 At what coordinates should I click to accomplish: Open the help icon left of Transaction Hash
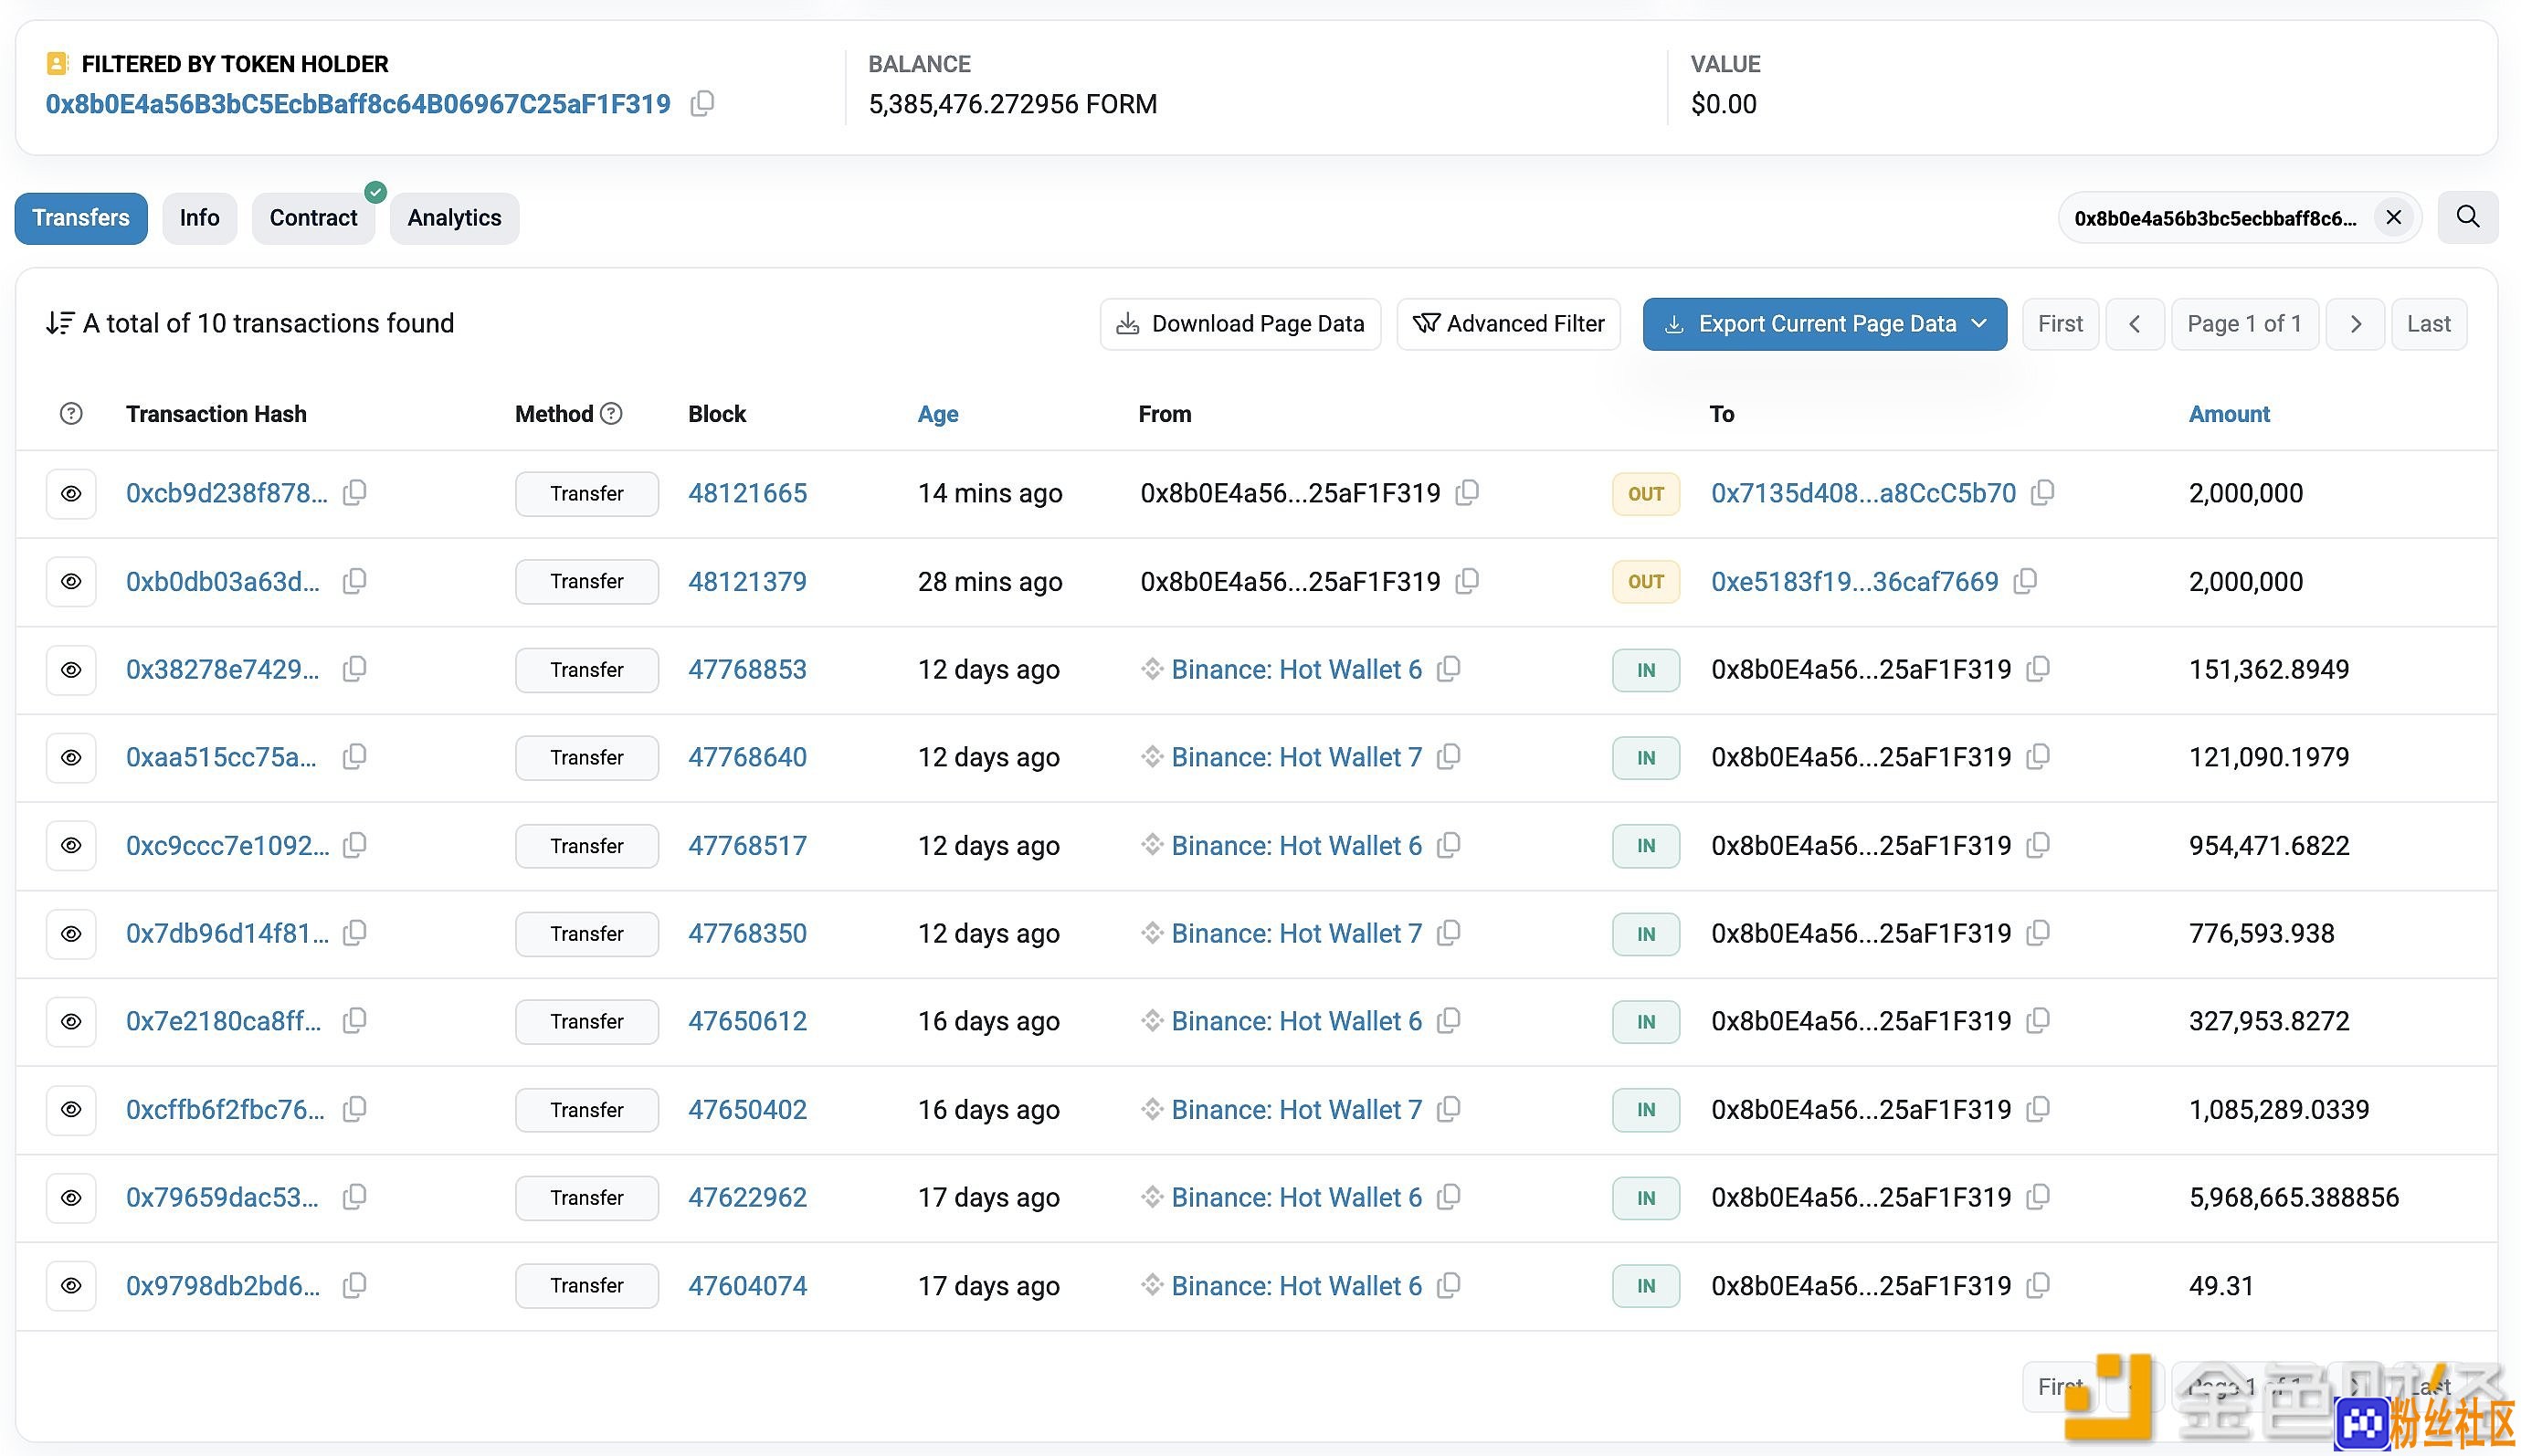71,413
